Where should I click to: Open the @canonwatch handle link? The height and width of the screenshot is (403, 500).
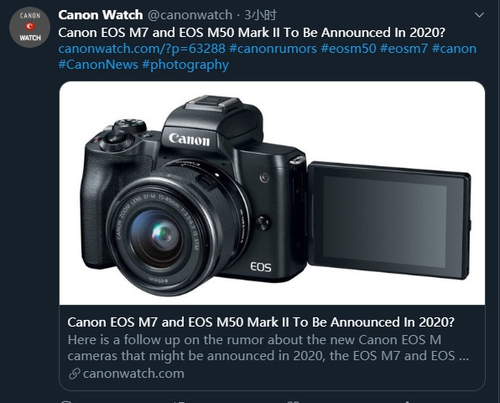tap(190, 15)
